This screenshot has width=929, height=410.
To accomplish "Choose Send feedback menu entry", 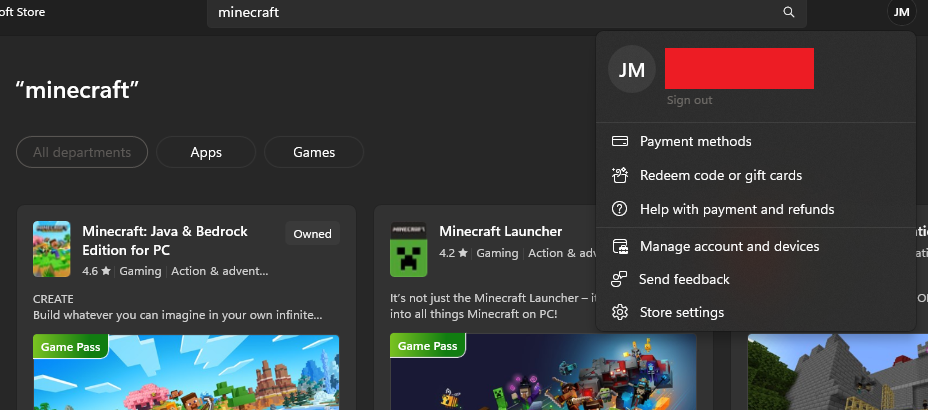I will pos(756,279).
